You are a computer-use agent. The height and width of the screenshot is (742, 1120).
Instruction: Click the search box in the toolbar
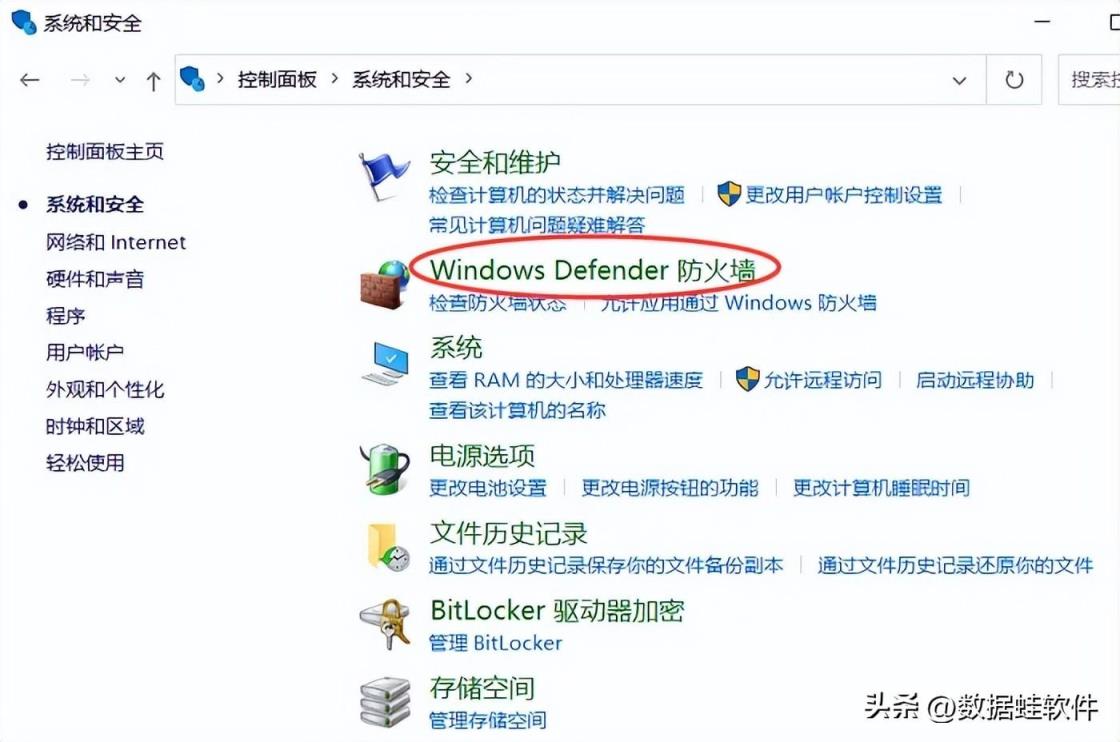pos(1089,80)
